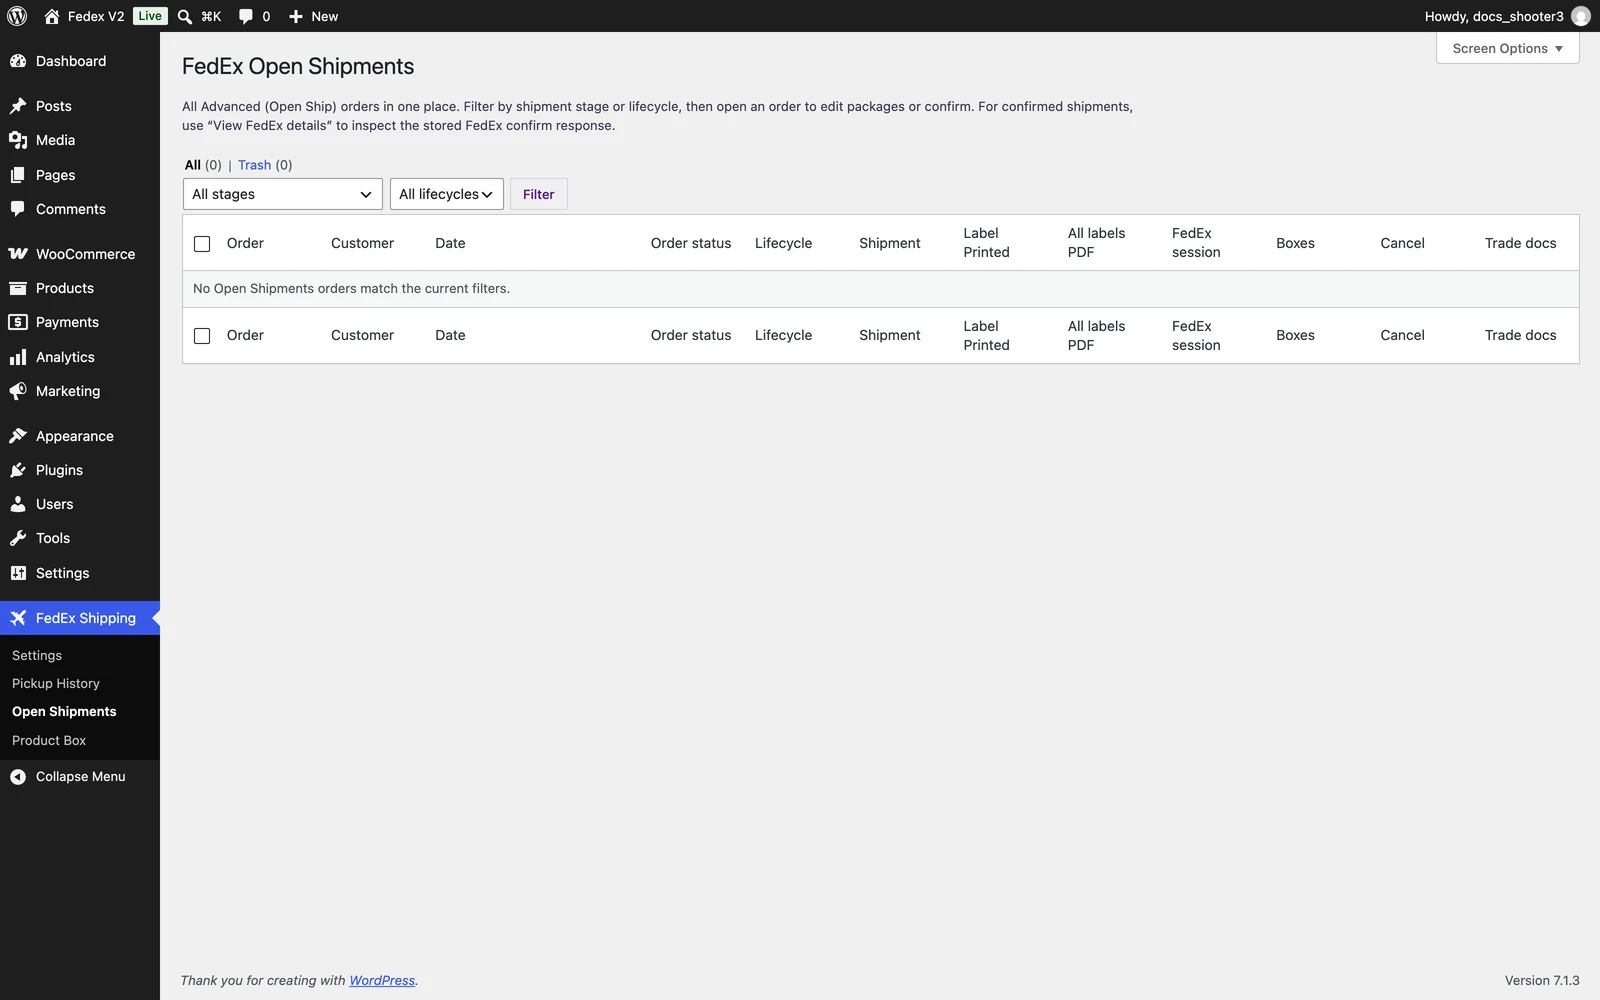The width and height of the screenshot is (1600, 1000).
Task: Open the Trash view link
Action: pos(255,165)
